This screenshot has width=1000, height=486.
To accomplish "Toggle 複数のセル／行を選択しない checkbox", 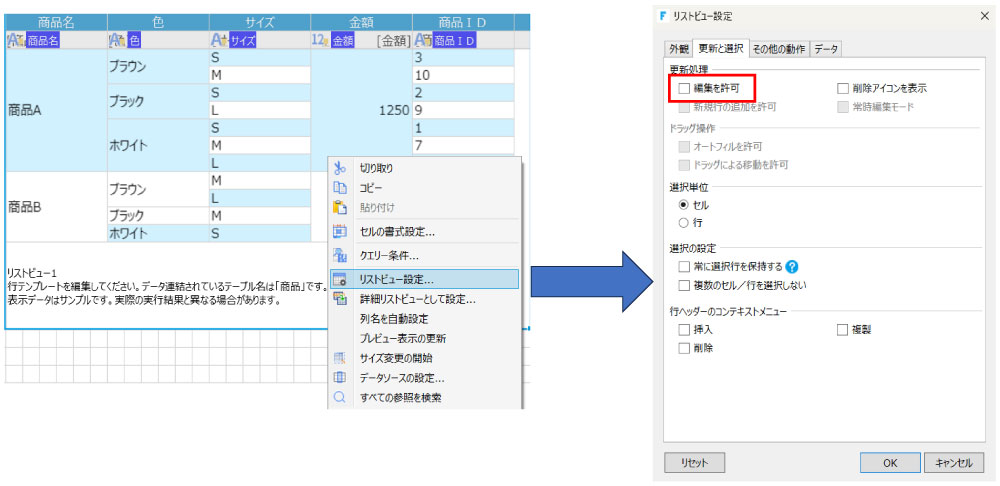I will click(x=684, y=285).
